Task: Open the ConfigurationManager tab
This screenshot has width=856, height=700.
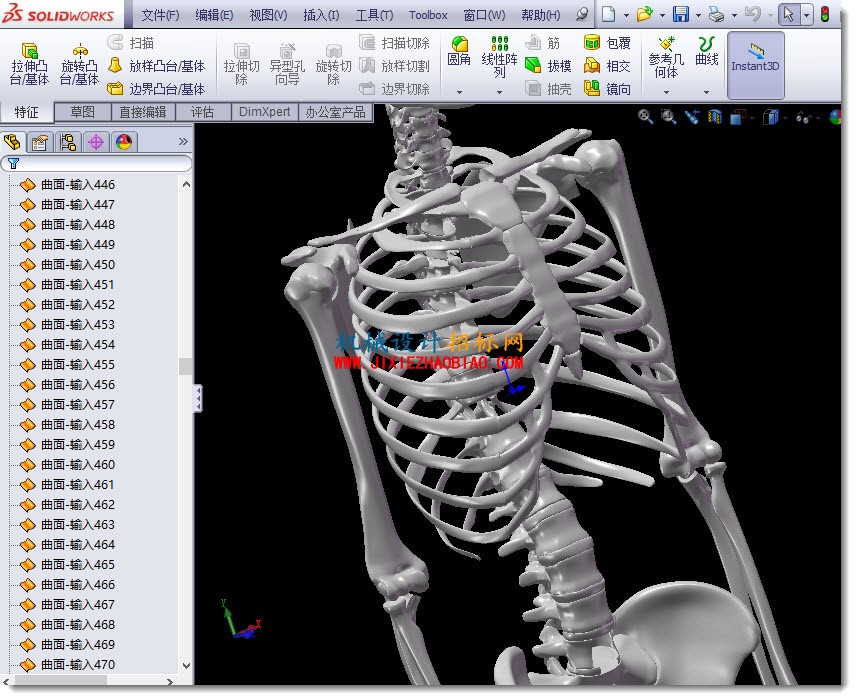Action: pos(68,143)
